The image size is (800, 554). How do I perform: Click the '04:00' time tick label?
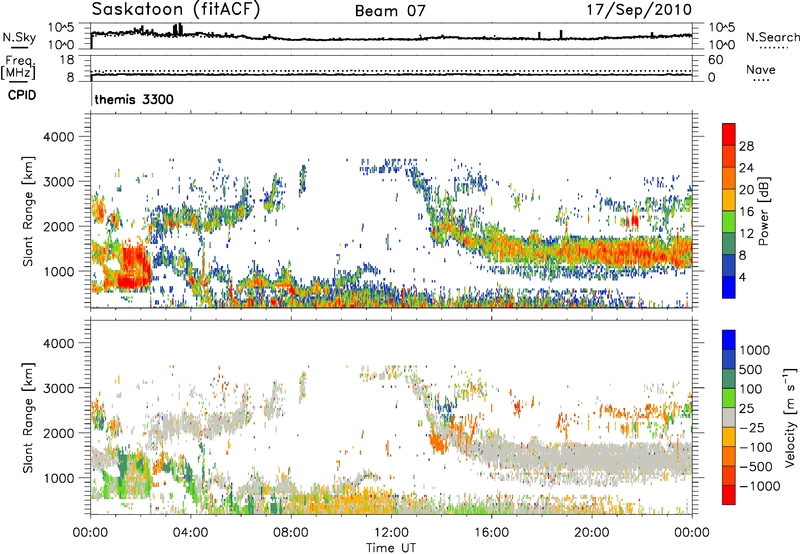pyautogui.click(x=190, y=533)
